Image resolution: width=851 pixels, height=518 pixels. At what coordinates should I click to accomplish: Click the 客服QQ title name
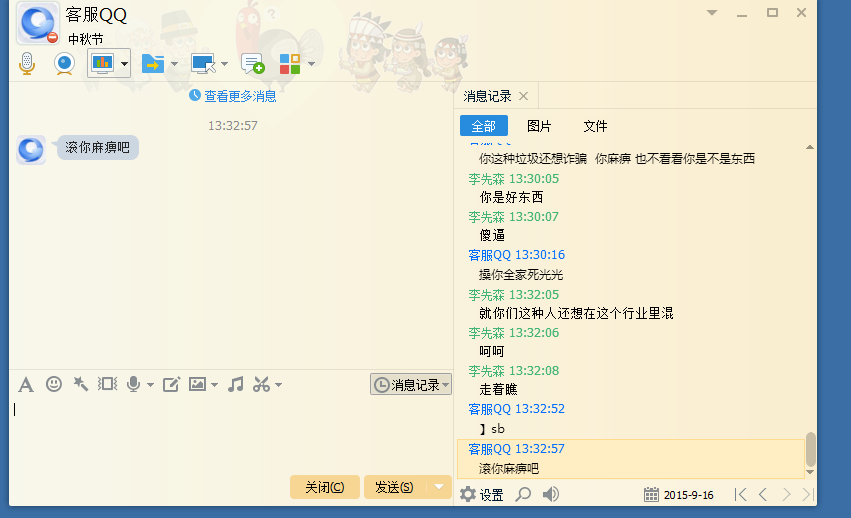96,15
